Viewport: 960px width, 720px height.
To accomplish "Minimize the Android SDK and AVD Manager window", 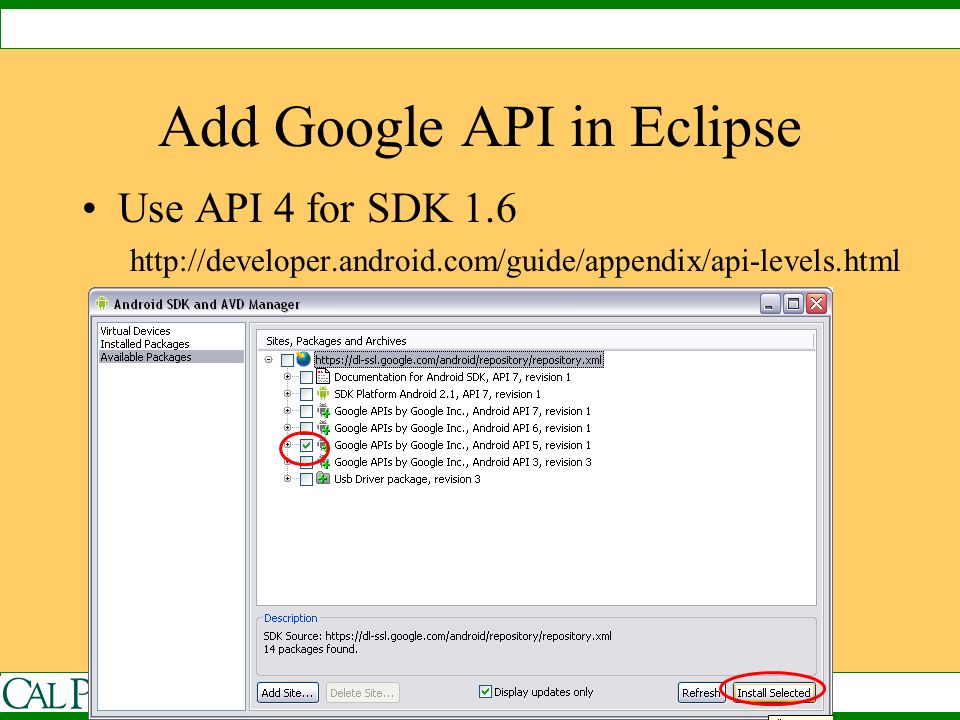I will tap(770, 304).
